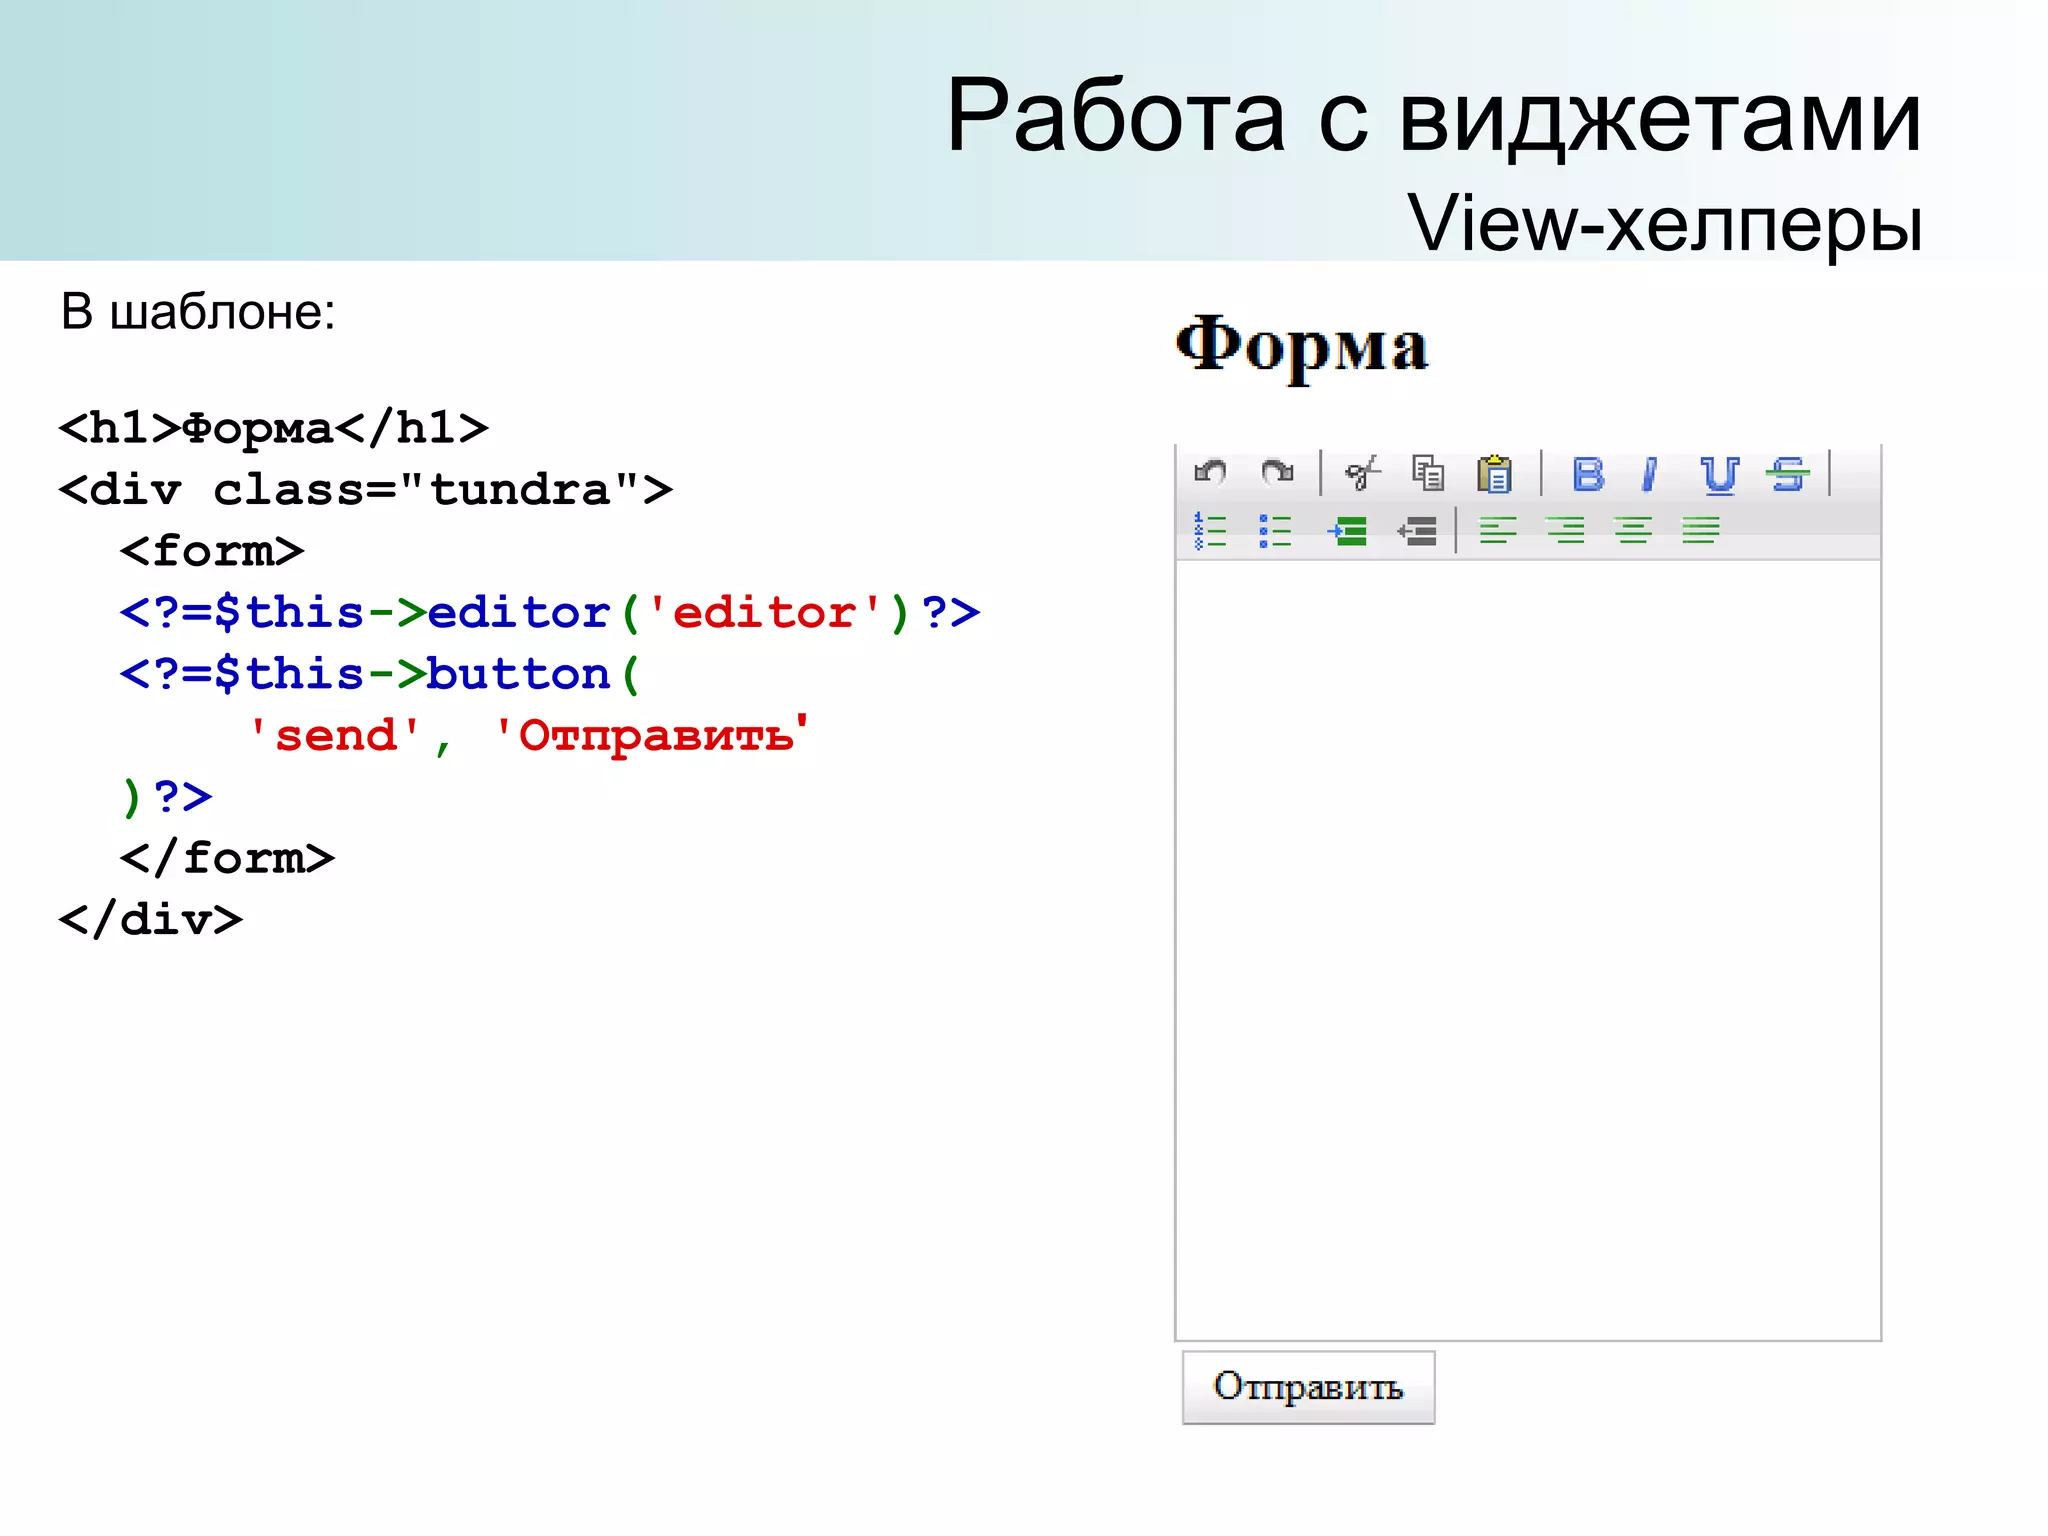
Task: Click the Форма heading above the editor
Action: point(1302,345)
